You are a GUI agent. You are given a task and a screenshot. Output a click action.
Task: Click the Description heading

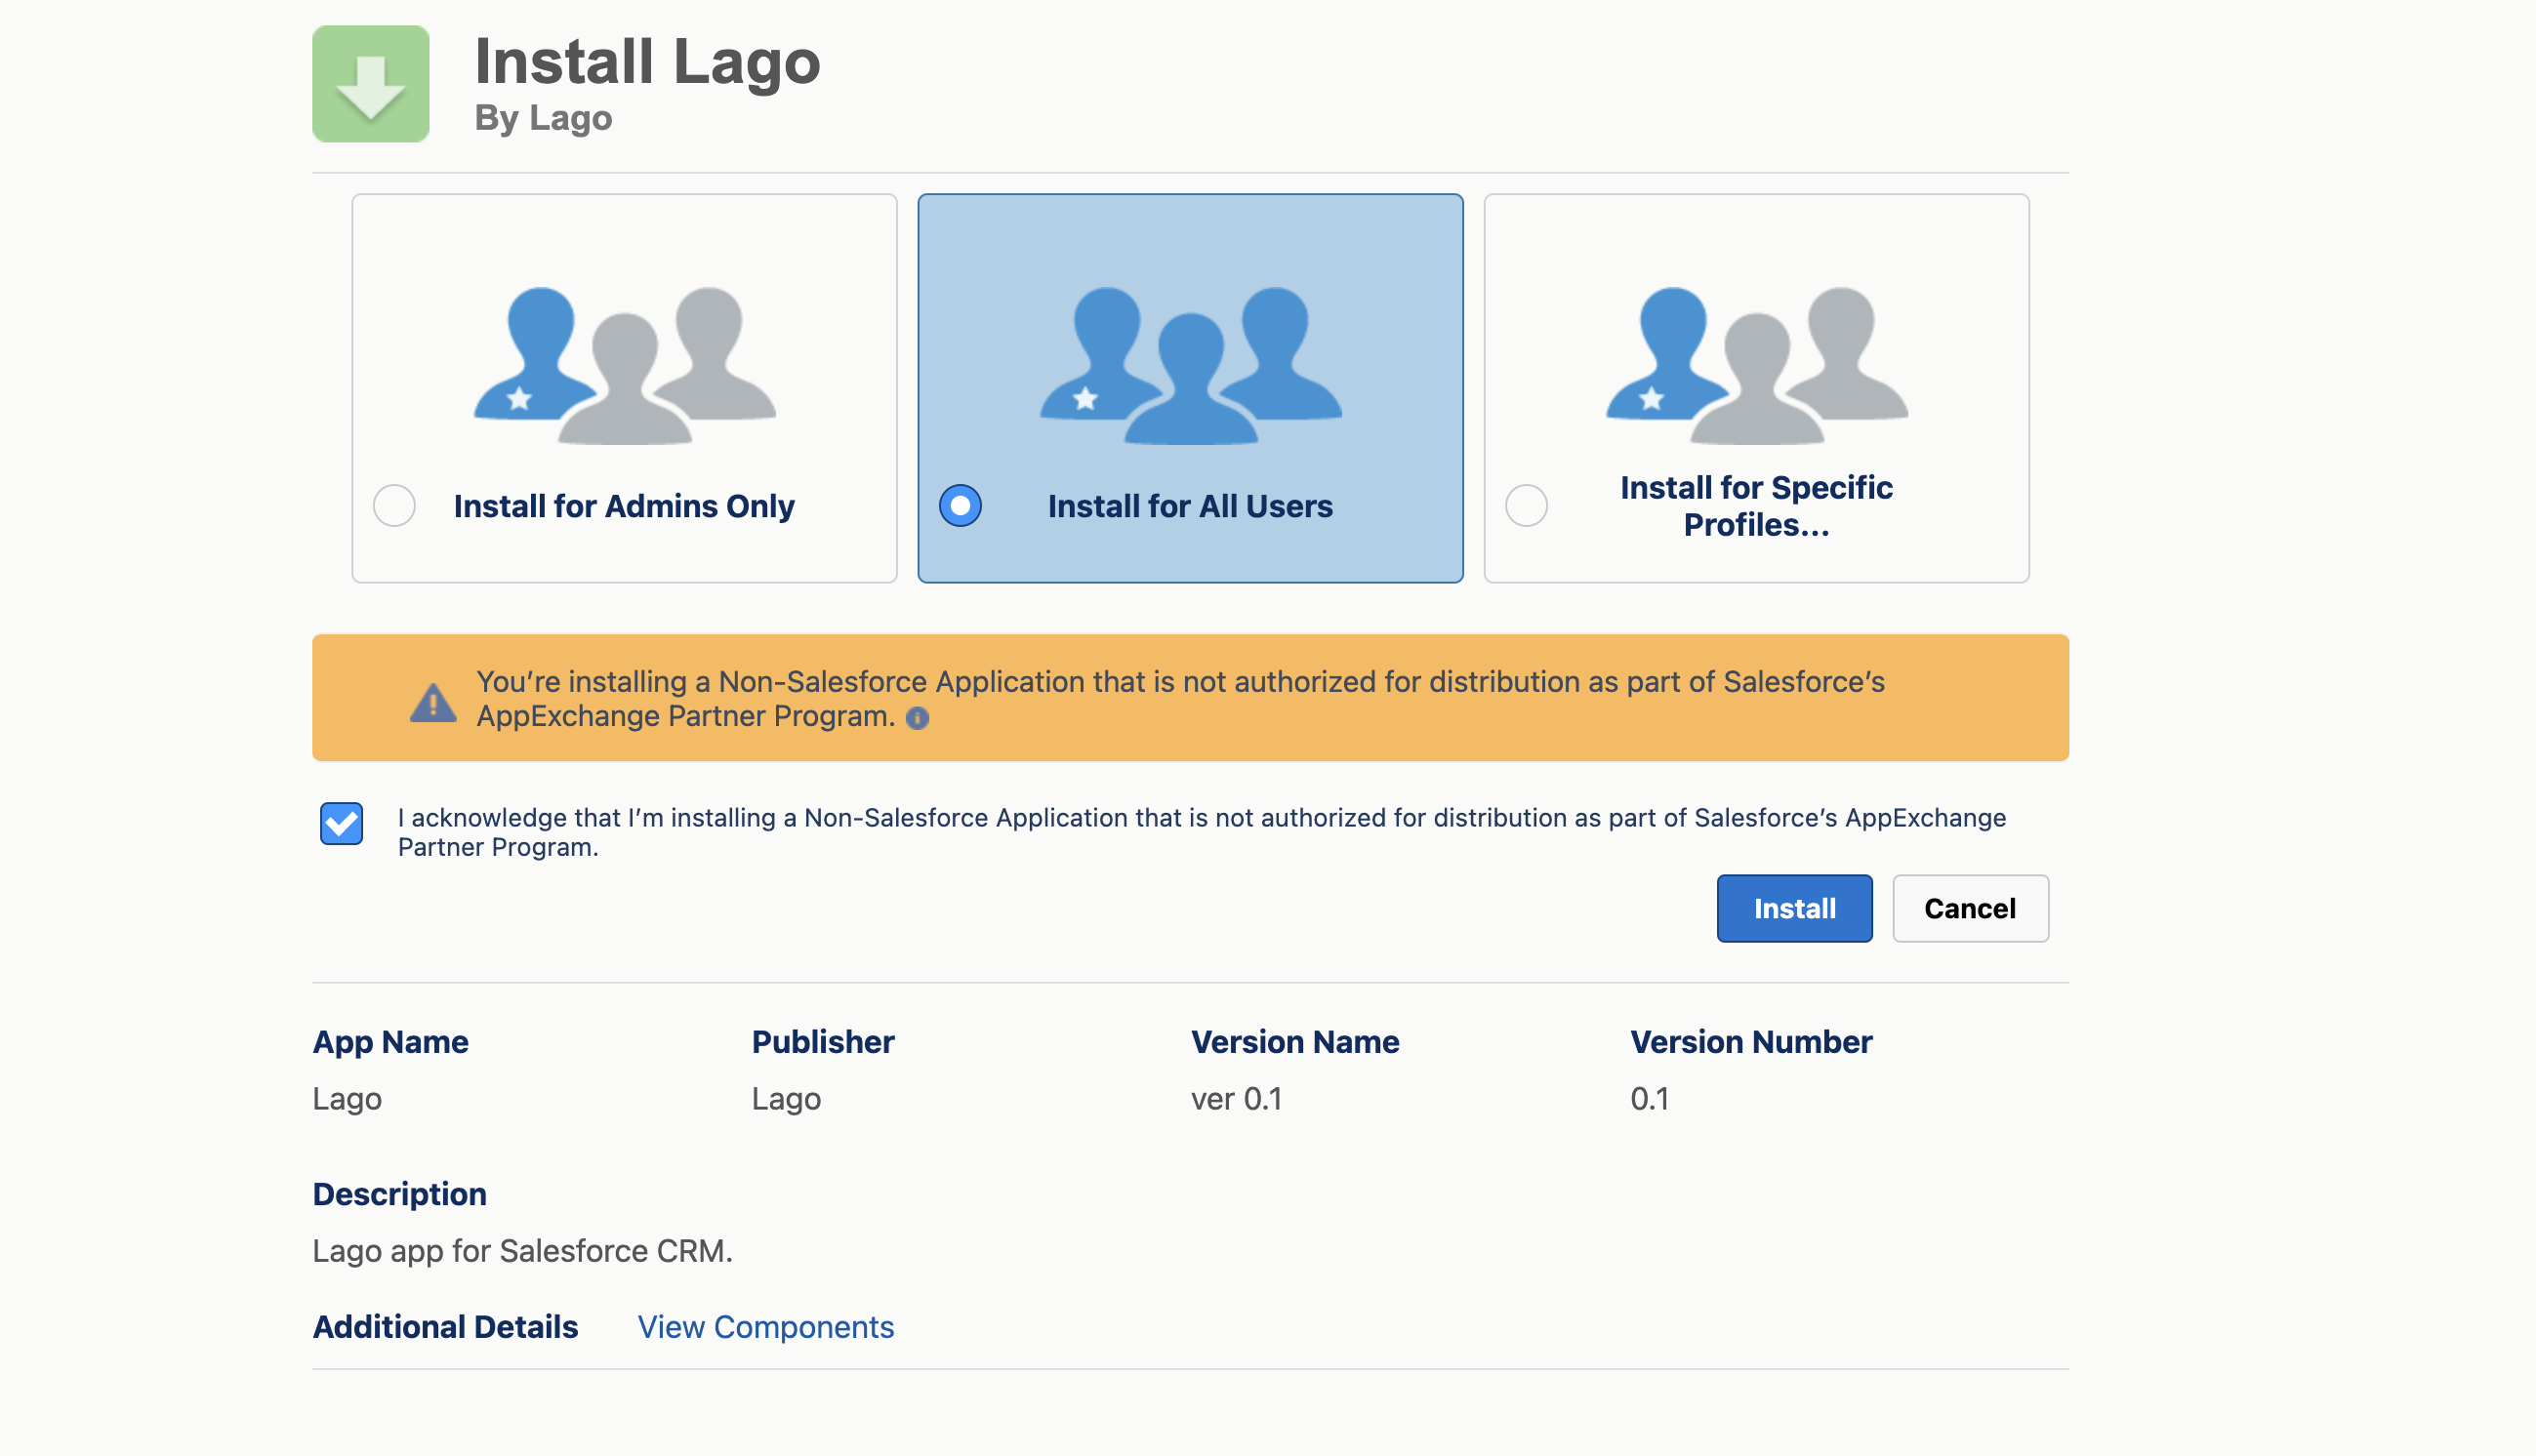click(x=400, y=1194)
